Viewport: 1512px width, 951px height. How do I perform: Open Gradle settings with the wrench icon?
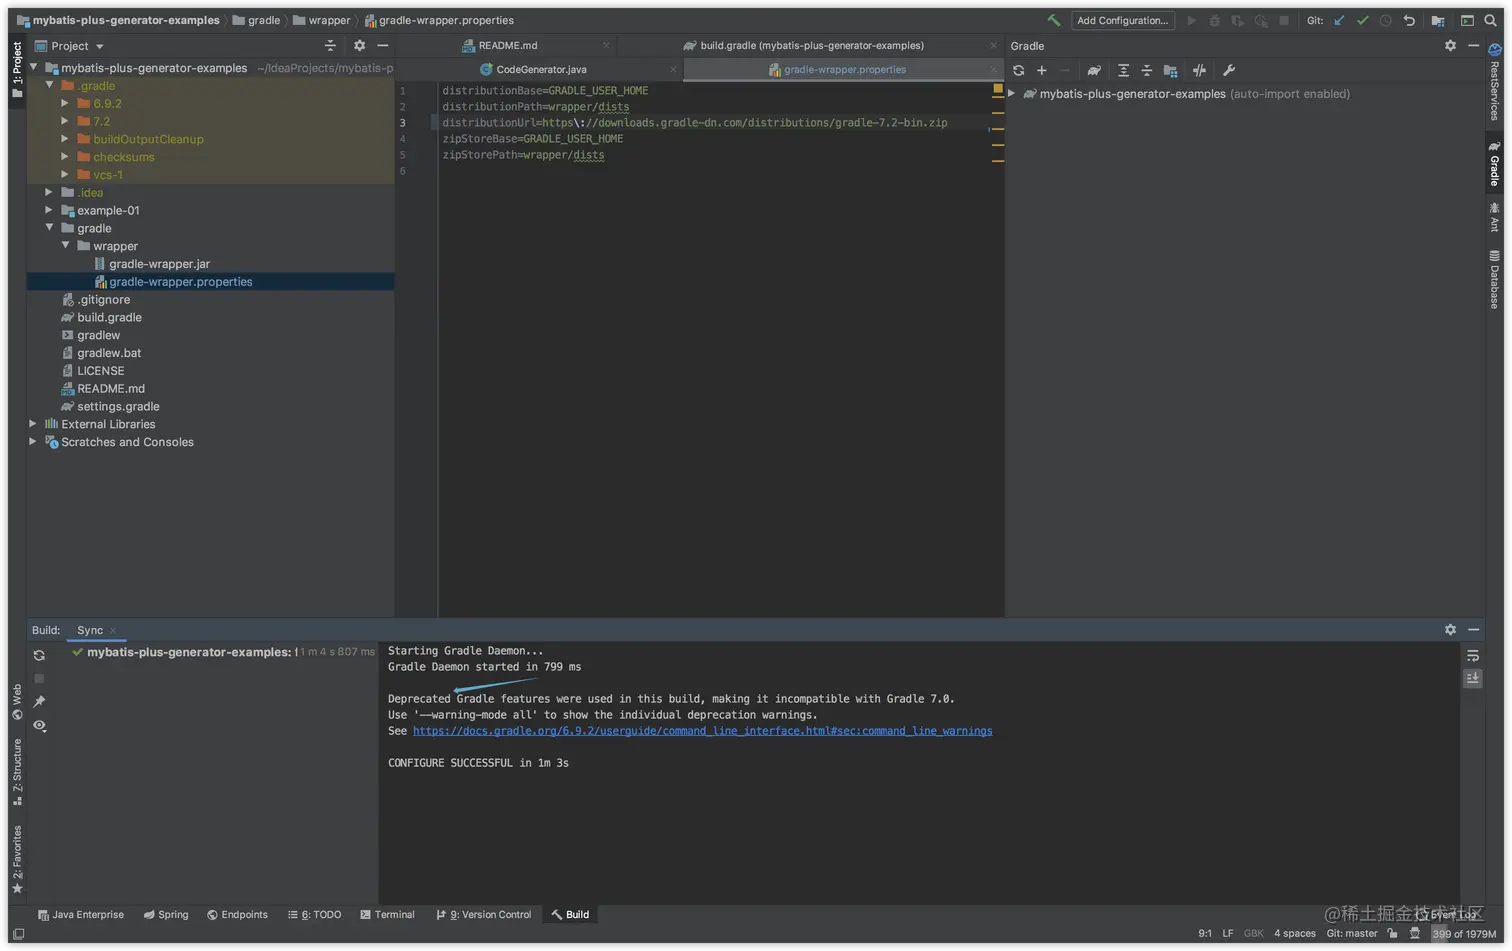[x=1228, y=70]
